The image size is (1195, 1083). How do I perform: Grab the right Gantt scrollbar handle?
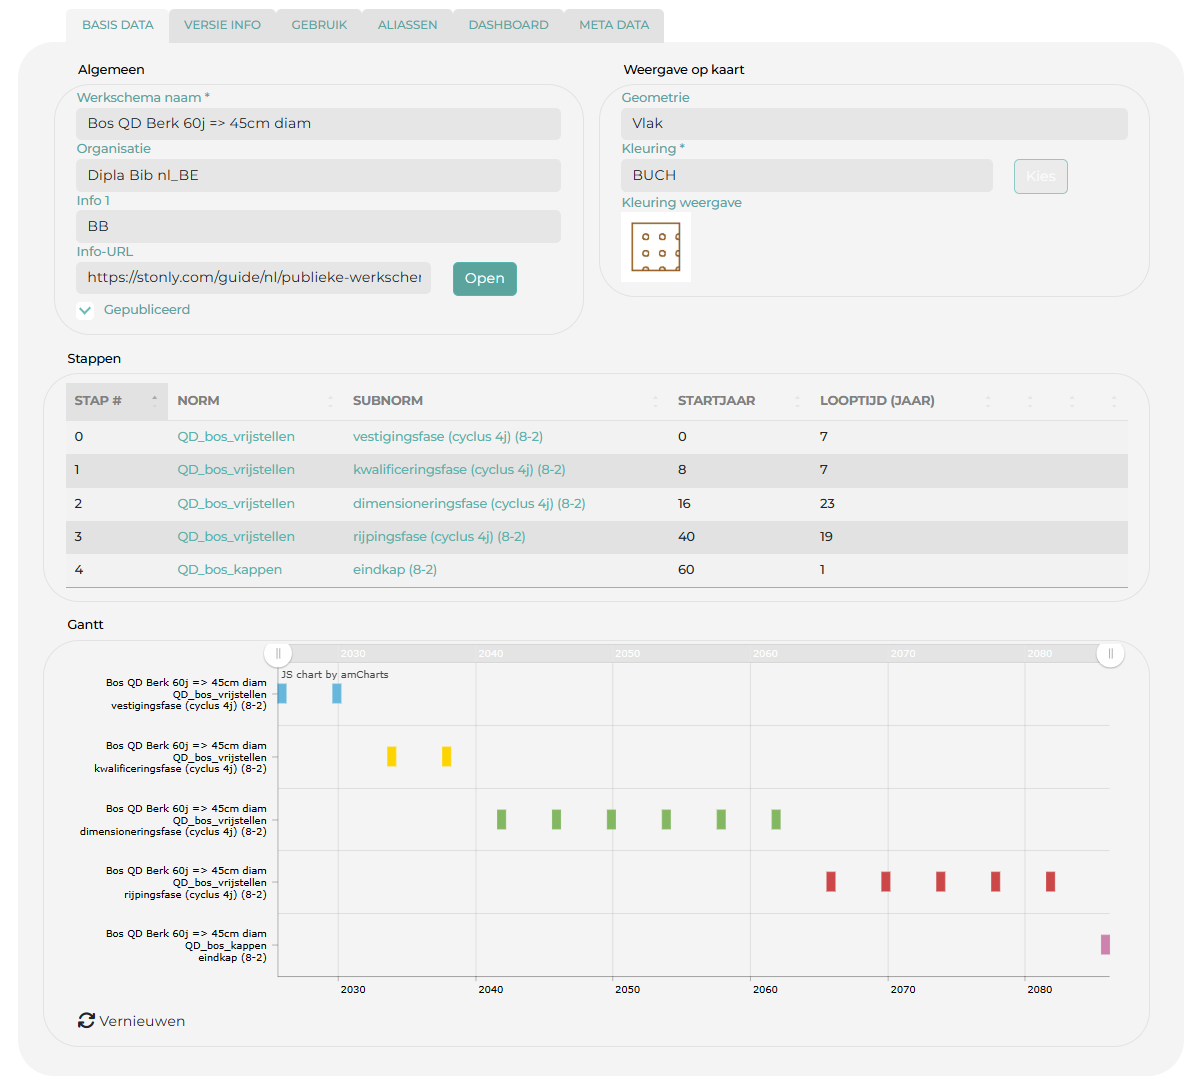coord(1110,654)
